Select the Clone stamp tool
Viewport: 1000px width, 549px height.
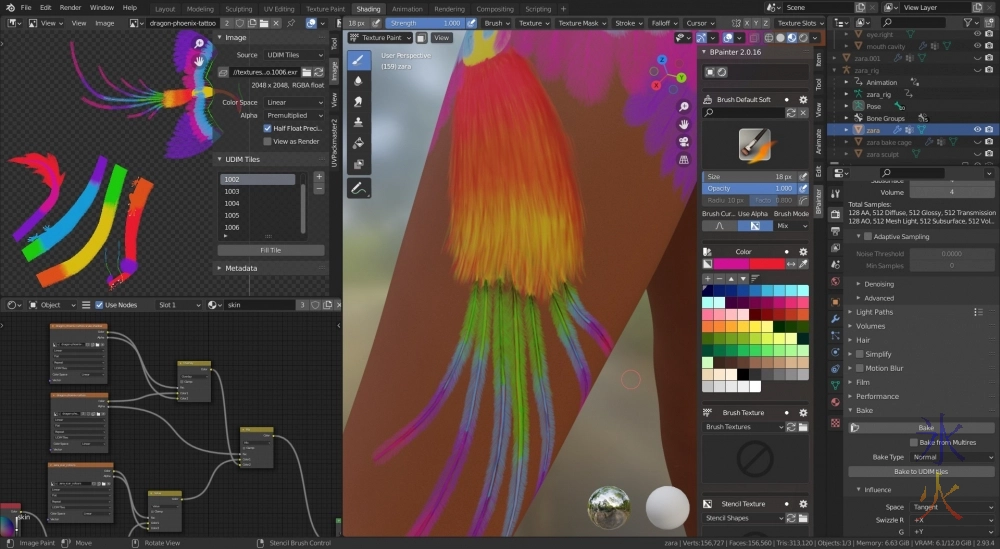tap(359, 122)
